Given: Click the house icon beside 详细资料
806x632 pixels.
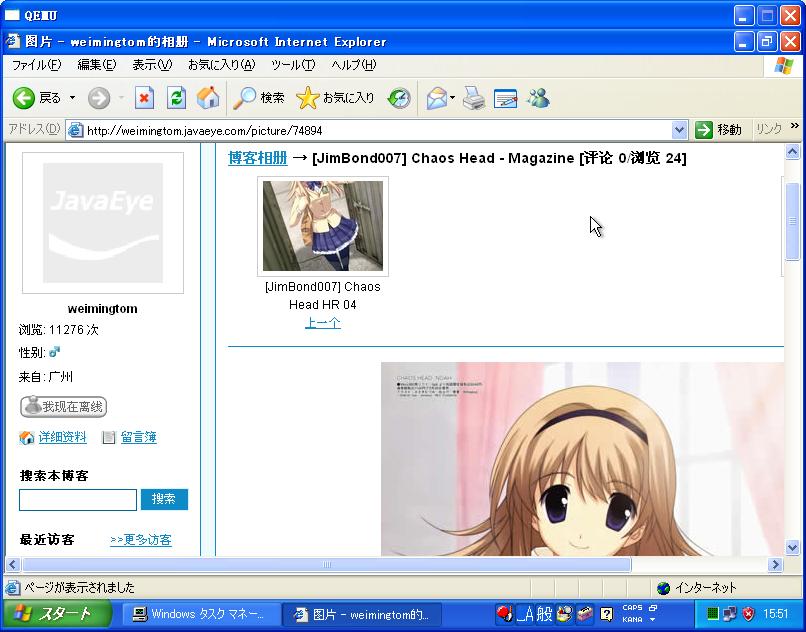Looking at the screenshot, I should tap(26, 438).
